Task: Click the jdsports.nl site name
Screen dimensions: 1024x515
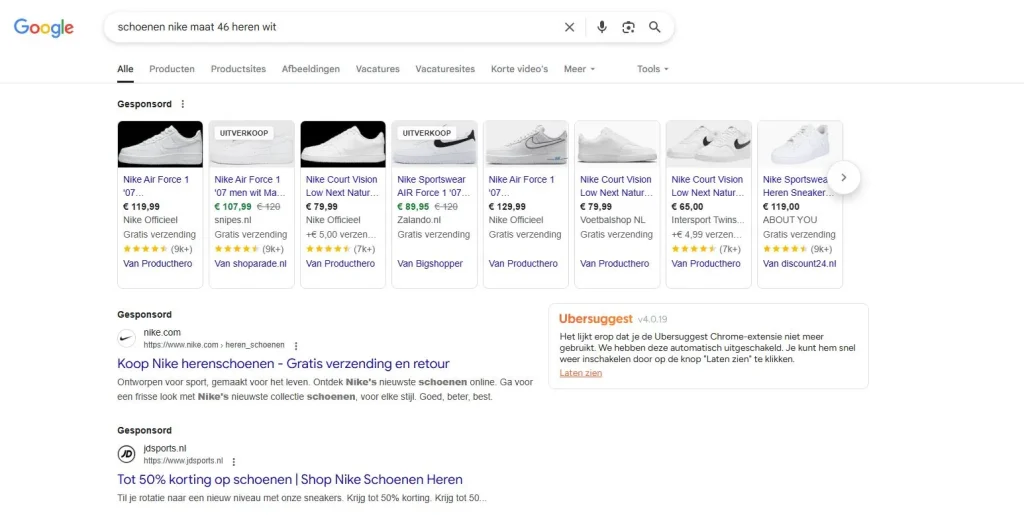Action: pyautogui.click(x=165, y=448)
